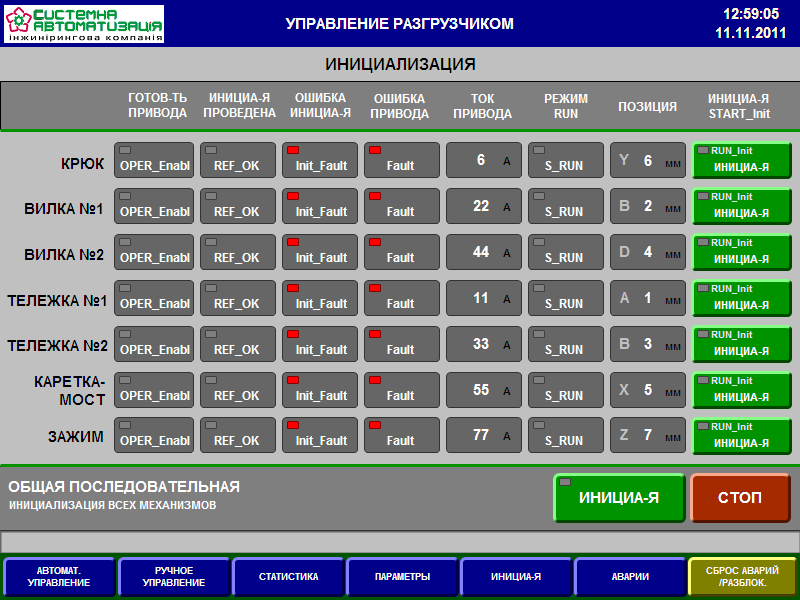Click the Система Автоматизація company logo
This screenshot has height=600, width=800.
[84, 23]
